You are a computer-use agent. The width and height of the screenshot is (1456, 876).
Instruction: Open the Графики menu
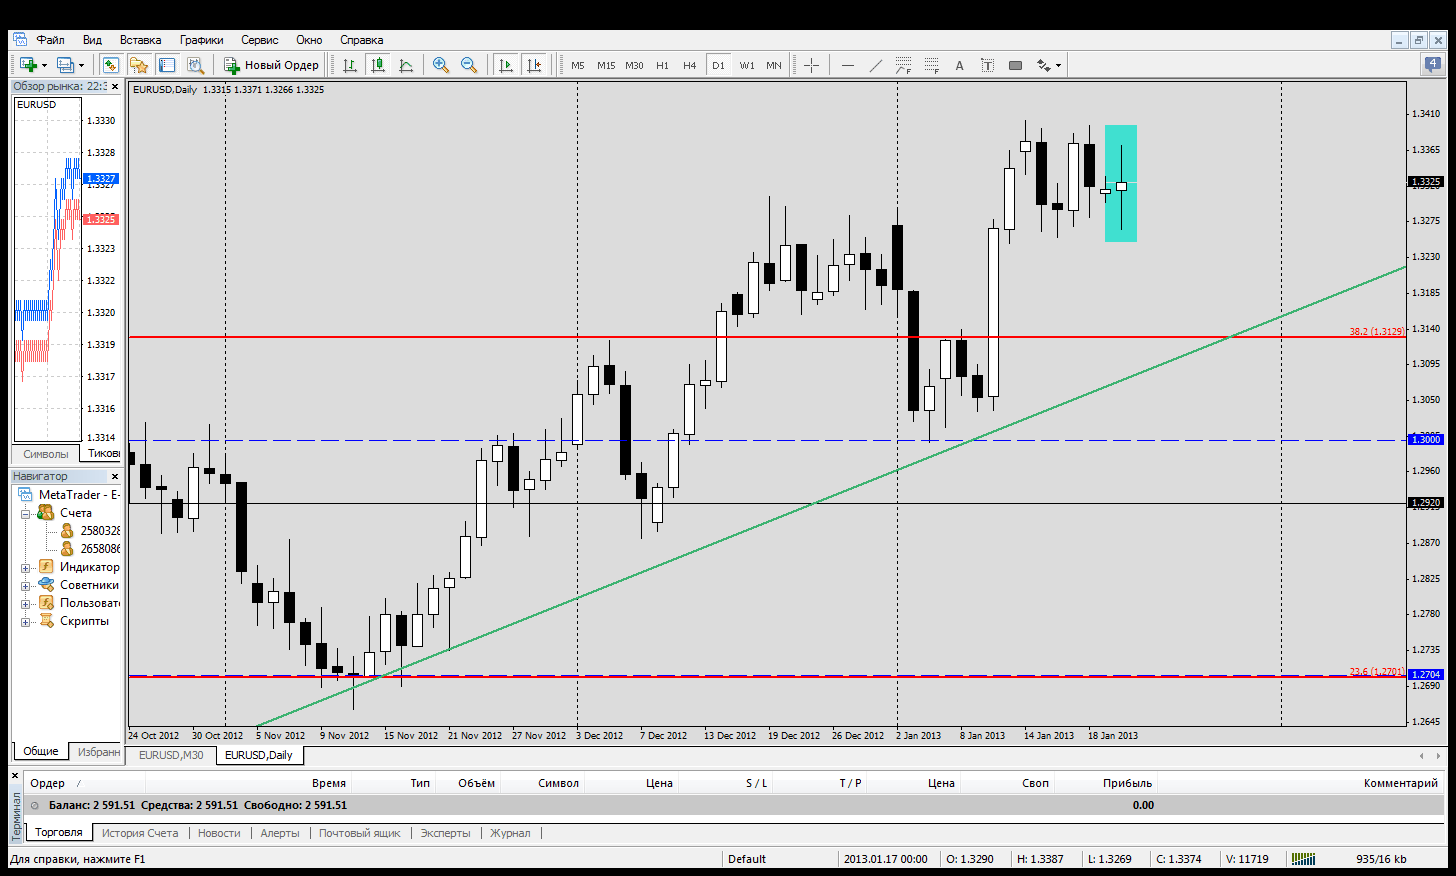201,40
